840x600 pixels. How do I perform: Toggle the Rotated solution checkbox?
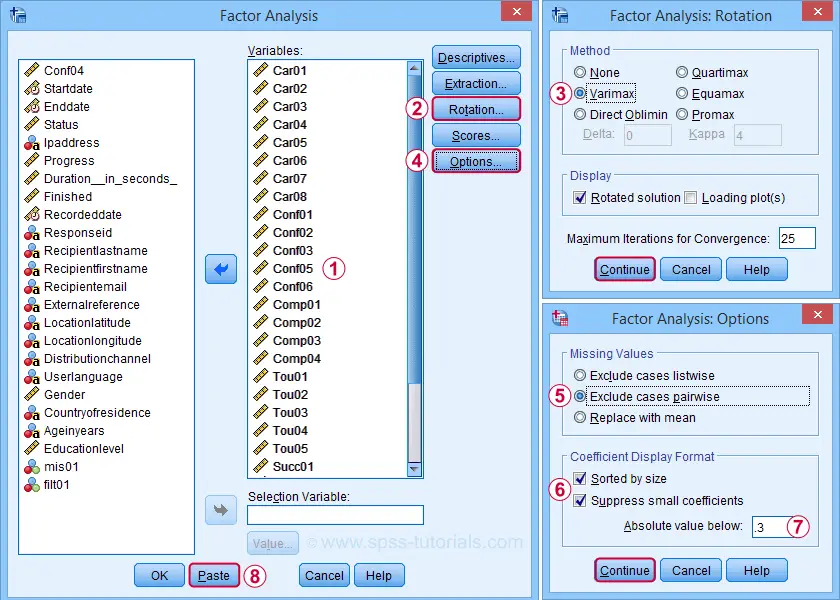tap(580, 198)
